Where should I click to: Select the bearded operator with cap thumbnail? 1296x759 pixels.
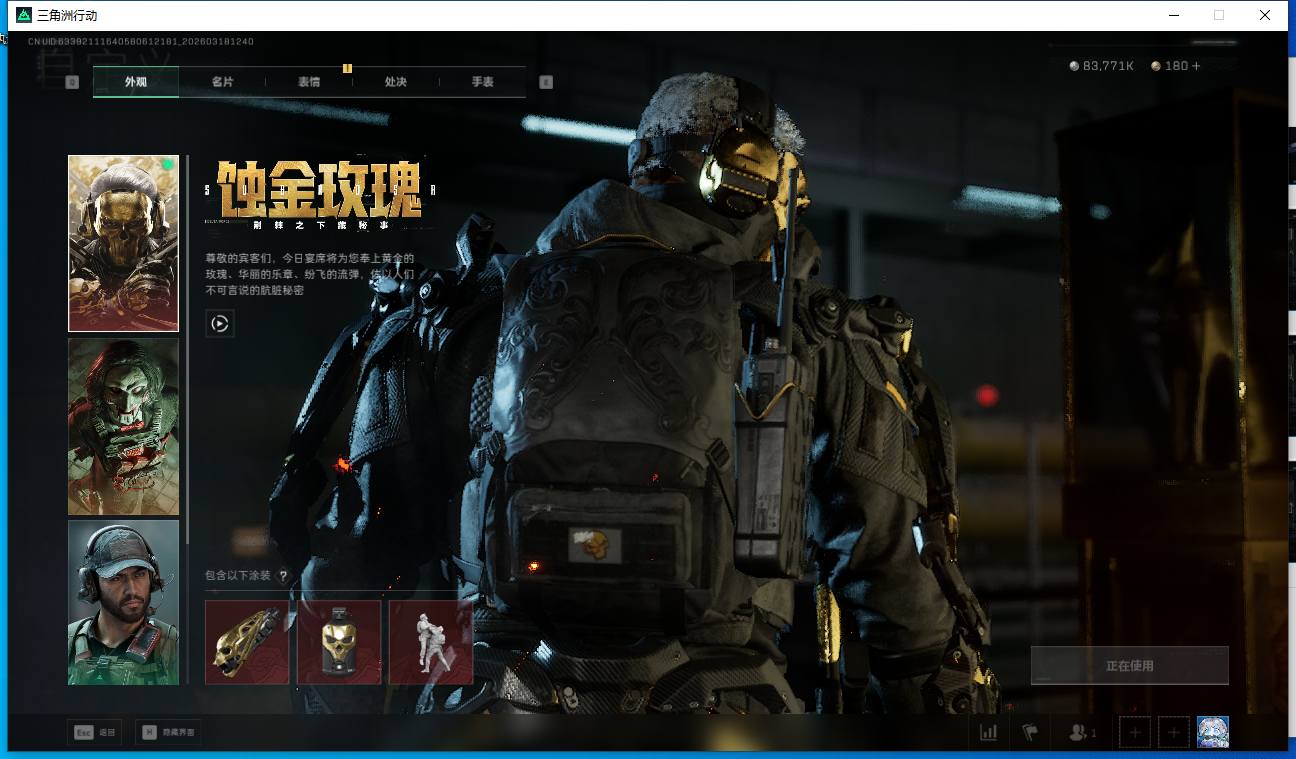point(123,602)
